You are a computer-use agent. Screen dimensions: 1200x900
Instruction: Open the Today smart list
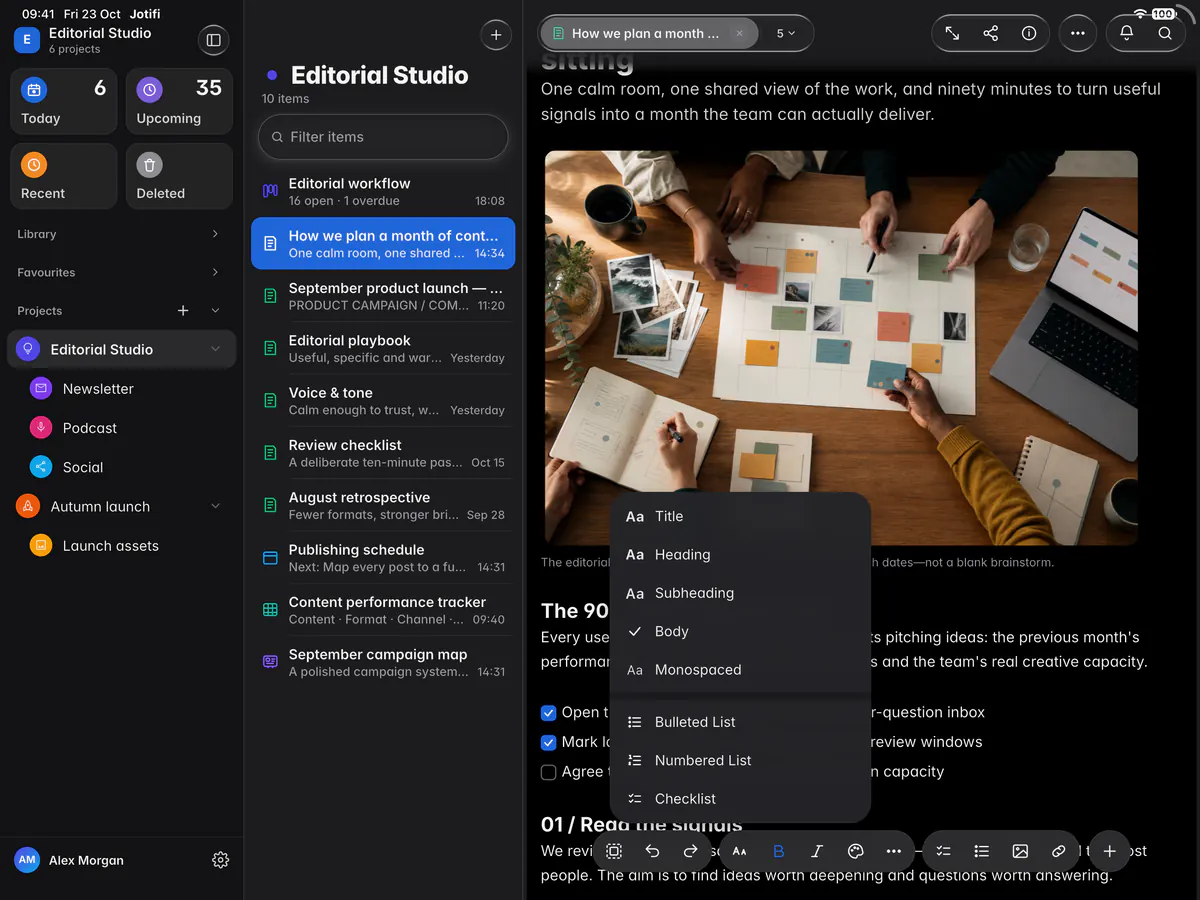coord(63,101)
